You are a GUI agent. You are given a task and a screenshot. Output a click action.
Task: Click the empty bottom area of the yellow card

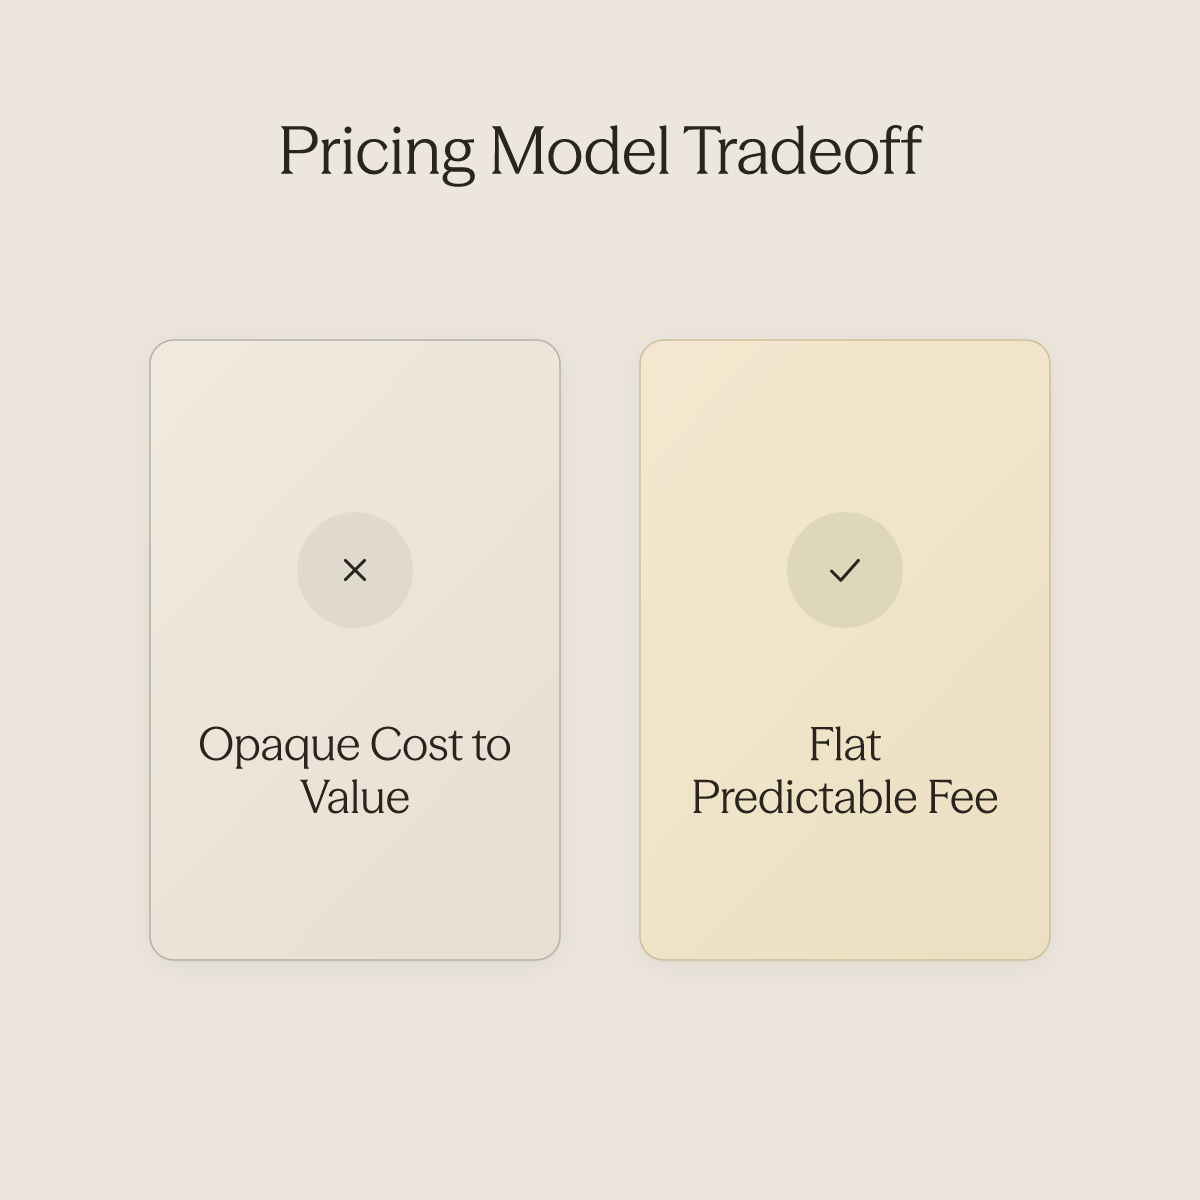(845, 890)
